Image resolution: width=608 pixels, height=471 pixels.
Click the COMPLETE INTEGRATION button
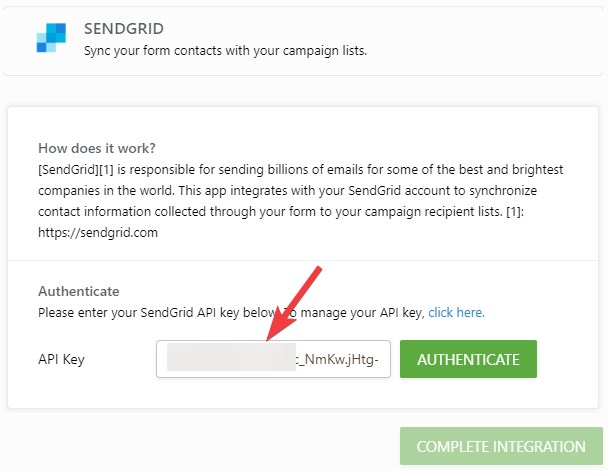501,446
